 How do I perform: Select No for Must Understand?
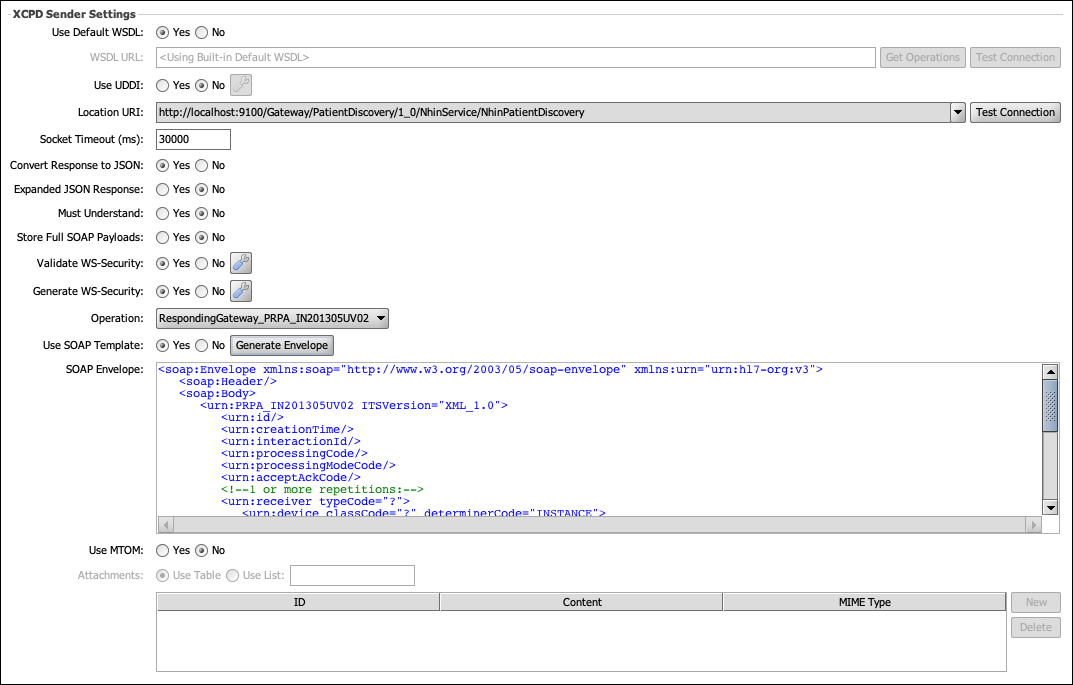point(201,214)
